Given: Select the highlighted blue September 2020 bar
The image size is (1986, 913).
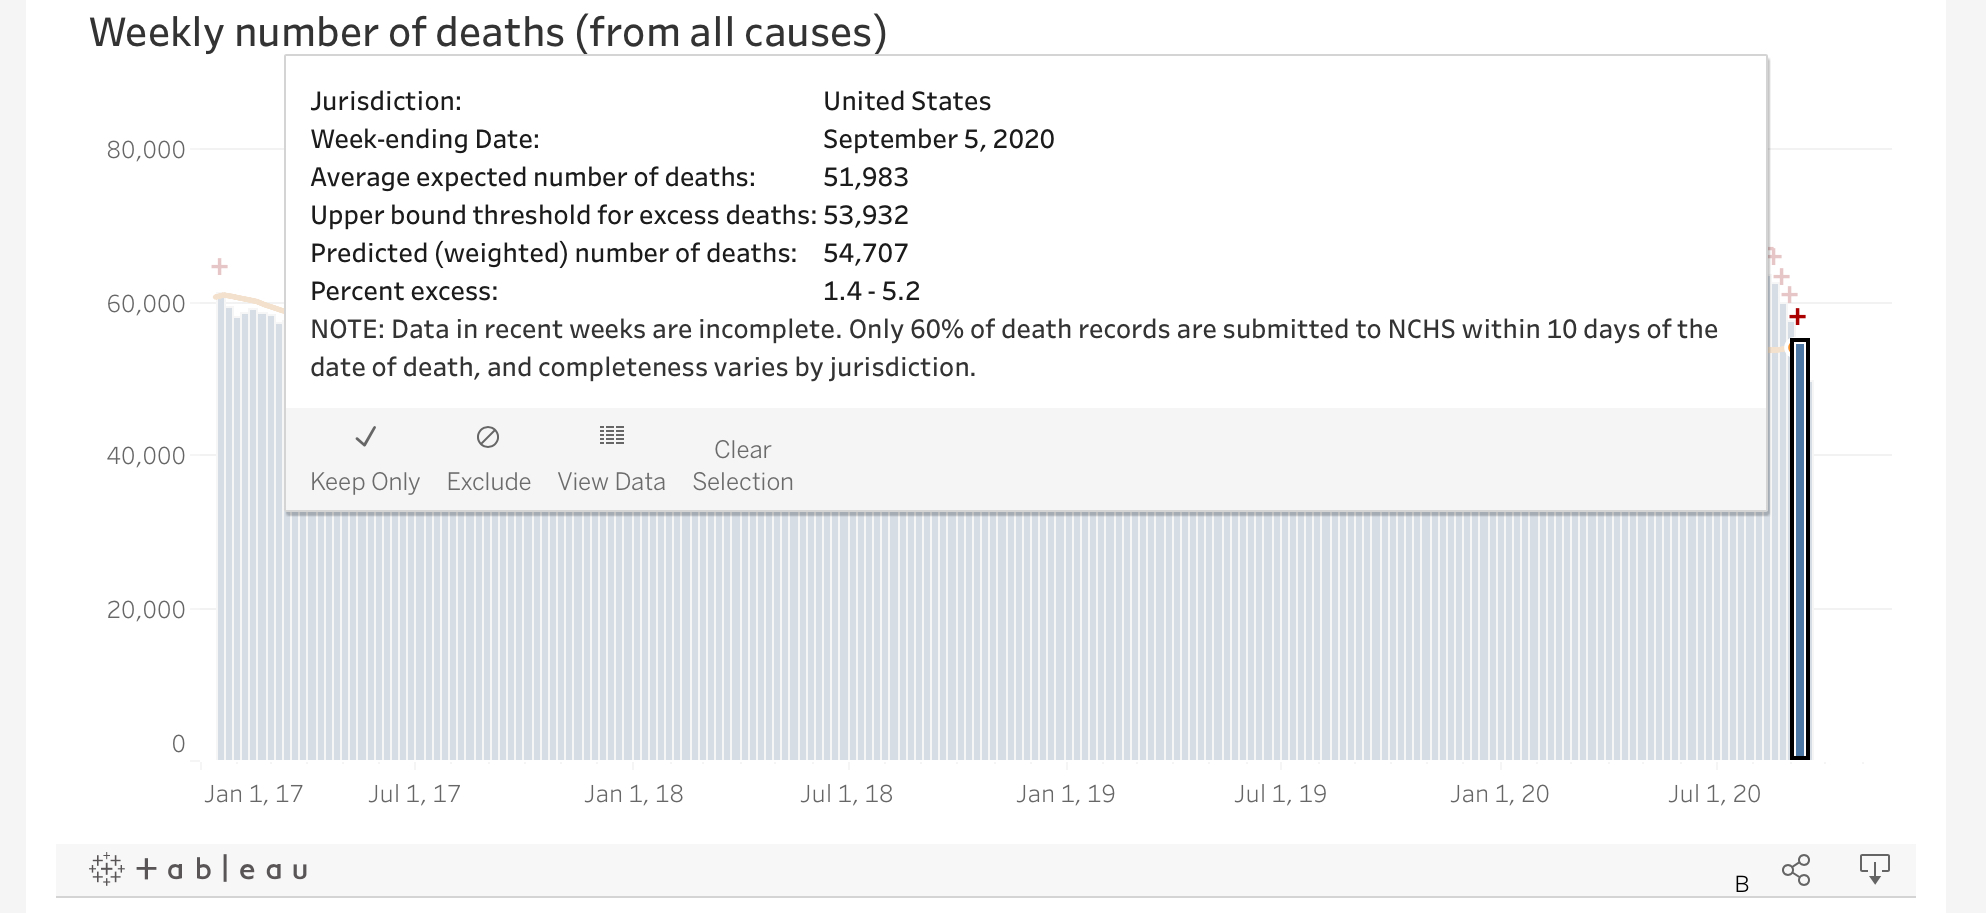Looking at the screenshot, I should point(1800,550).
